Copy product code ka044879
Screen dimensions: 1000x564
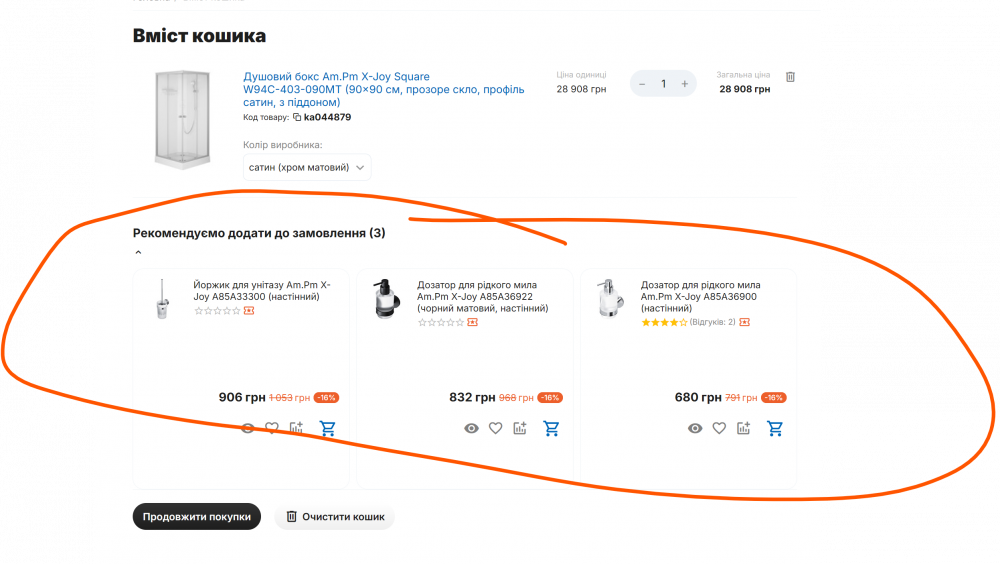click(x=297, y=117)
